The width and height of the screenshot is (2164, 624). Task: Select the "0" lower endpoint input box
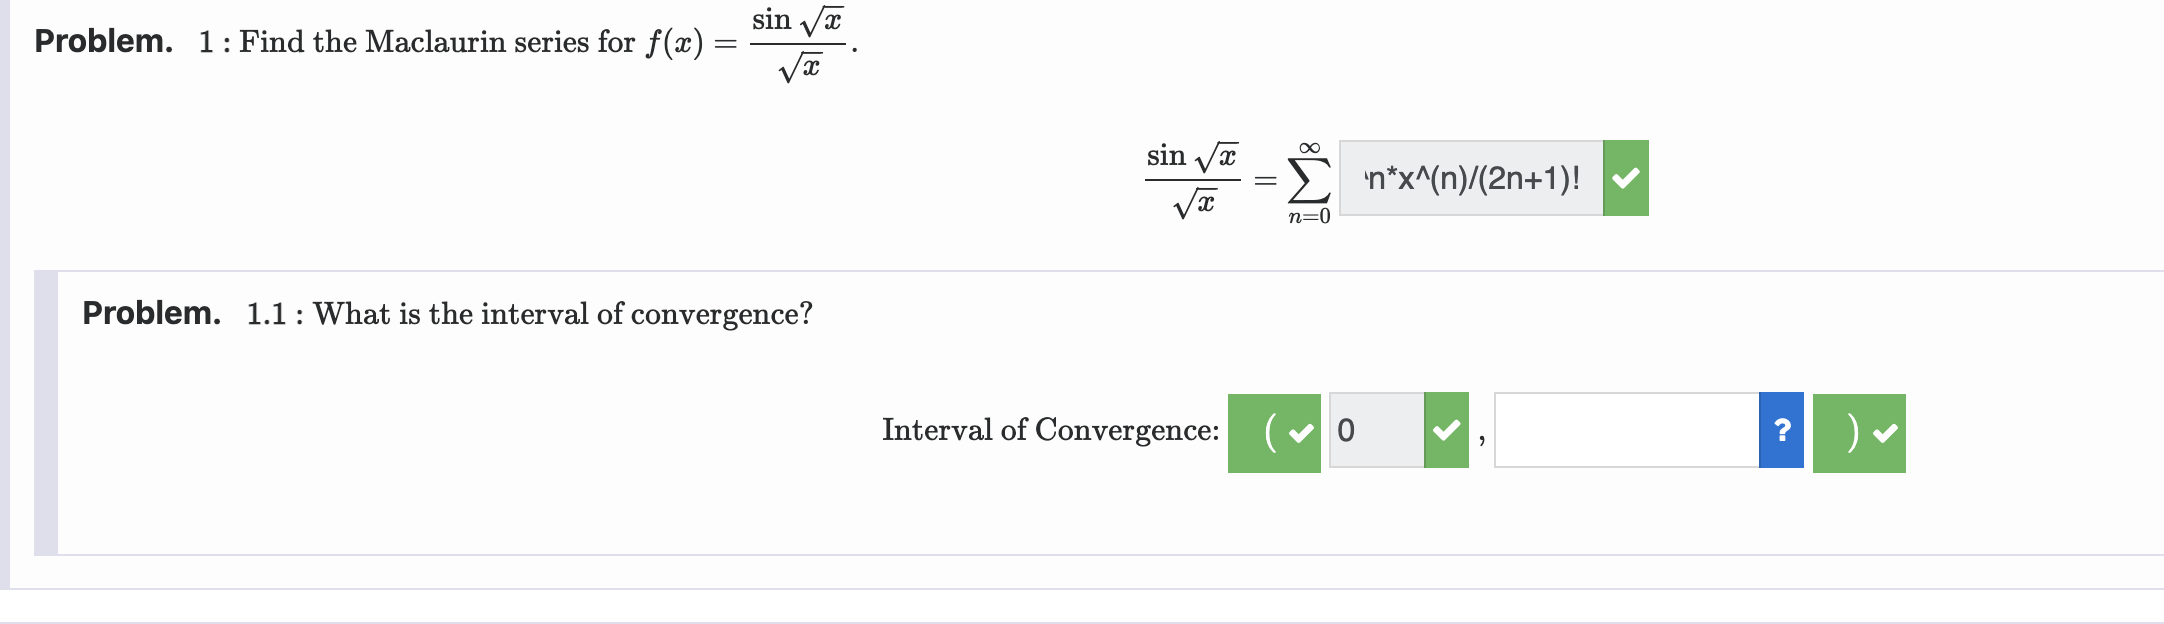tap(1375, 432)
